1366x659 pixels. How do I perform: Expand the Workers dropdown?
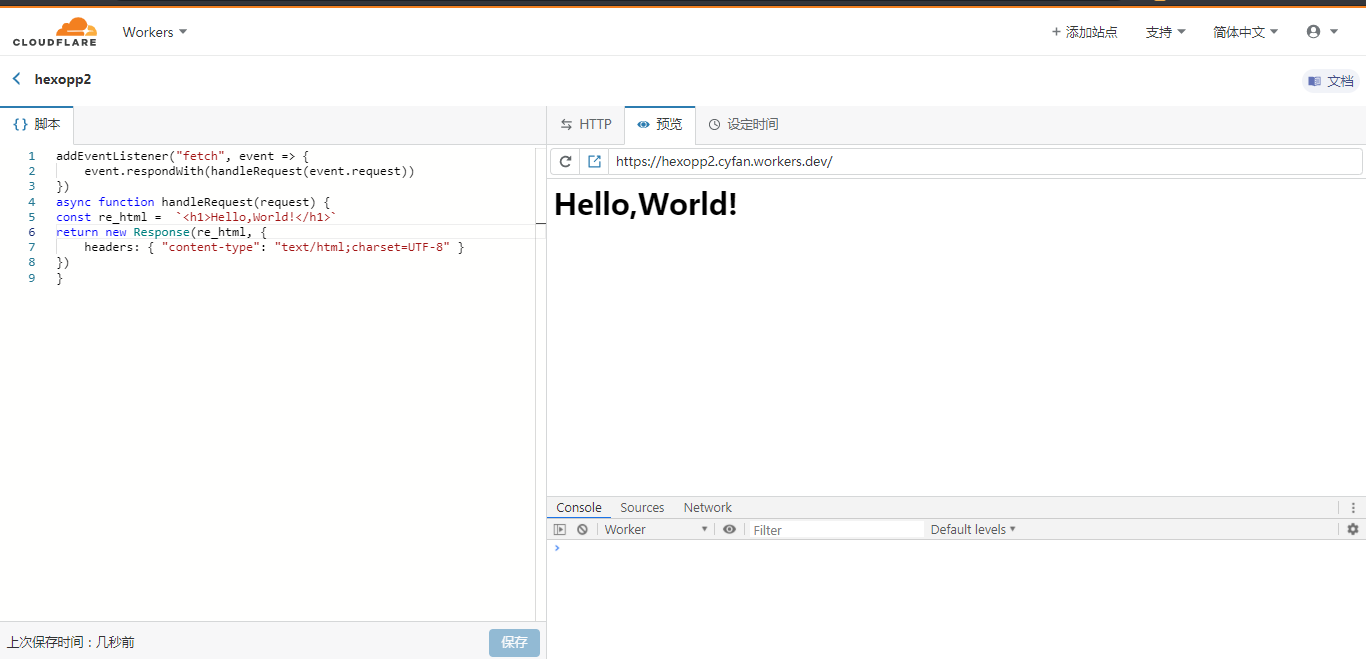pyautogui.click(x=155, y=32)
